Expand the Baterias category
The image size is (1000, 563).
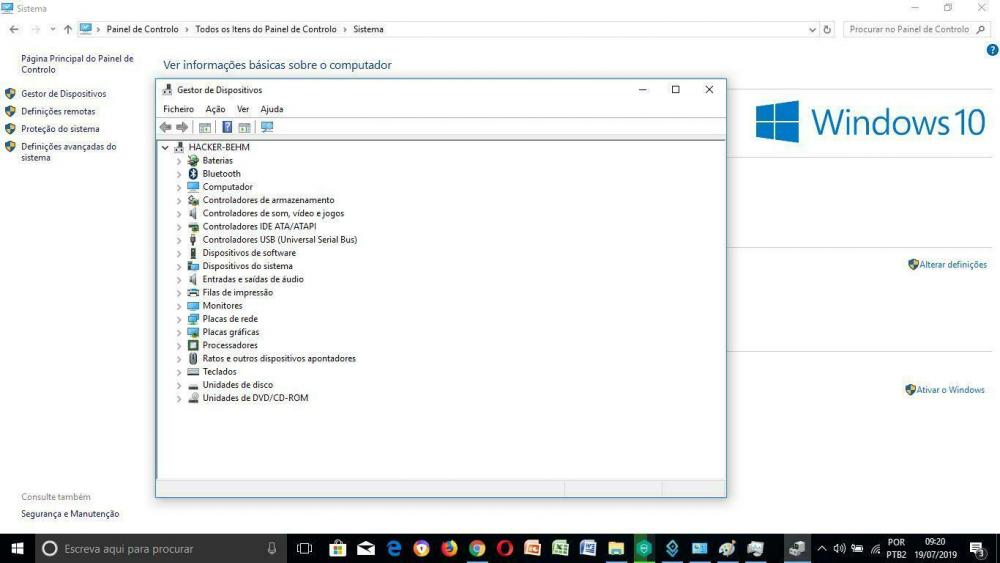[179, 161]
